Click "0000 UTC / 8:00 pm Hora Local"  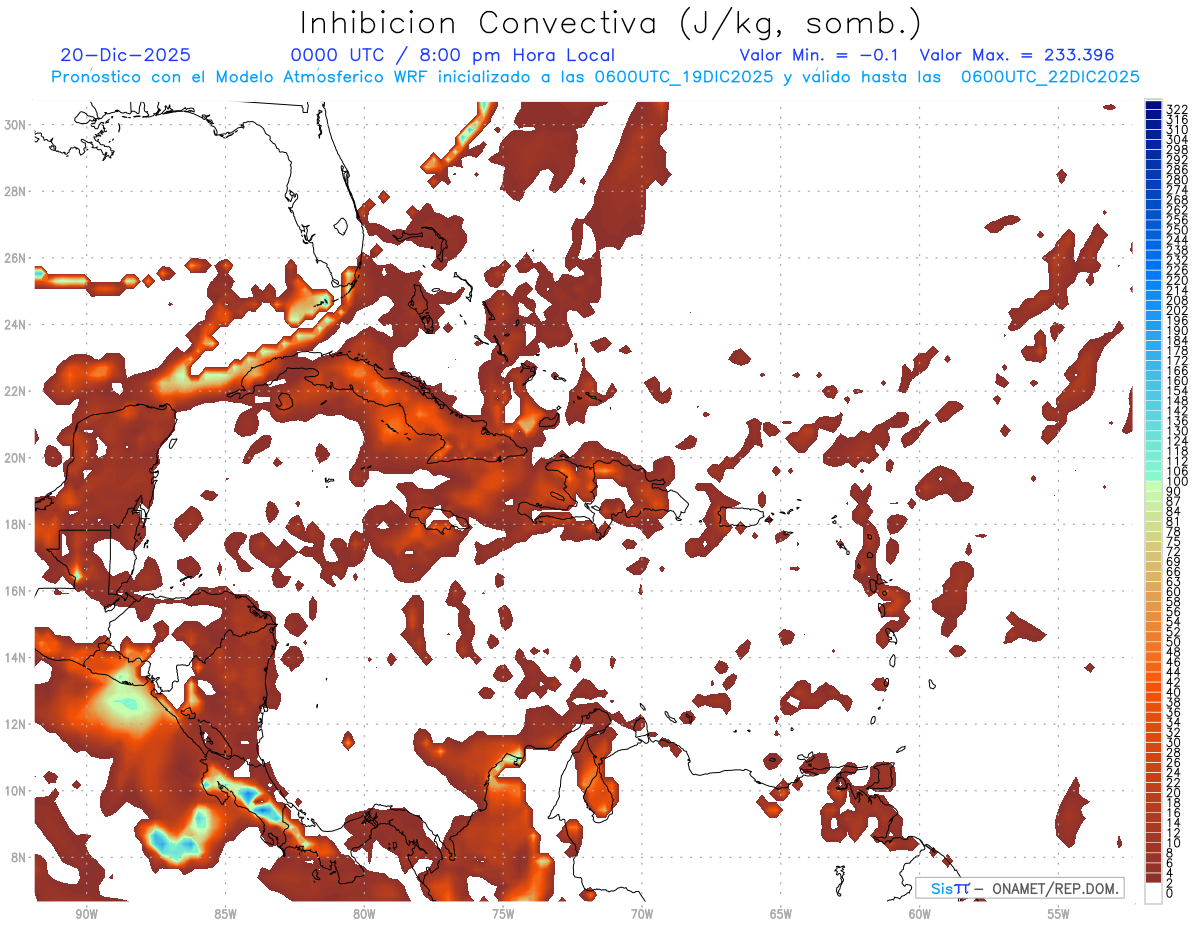click(452, 56)
